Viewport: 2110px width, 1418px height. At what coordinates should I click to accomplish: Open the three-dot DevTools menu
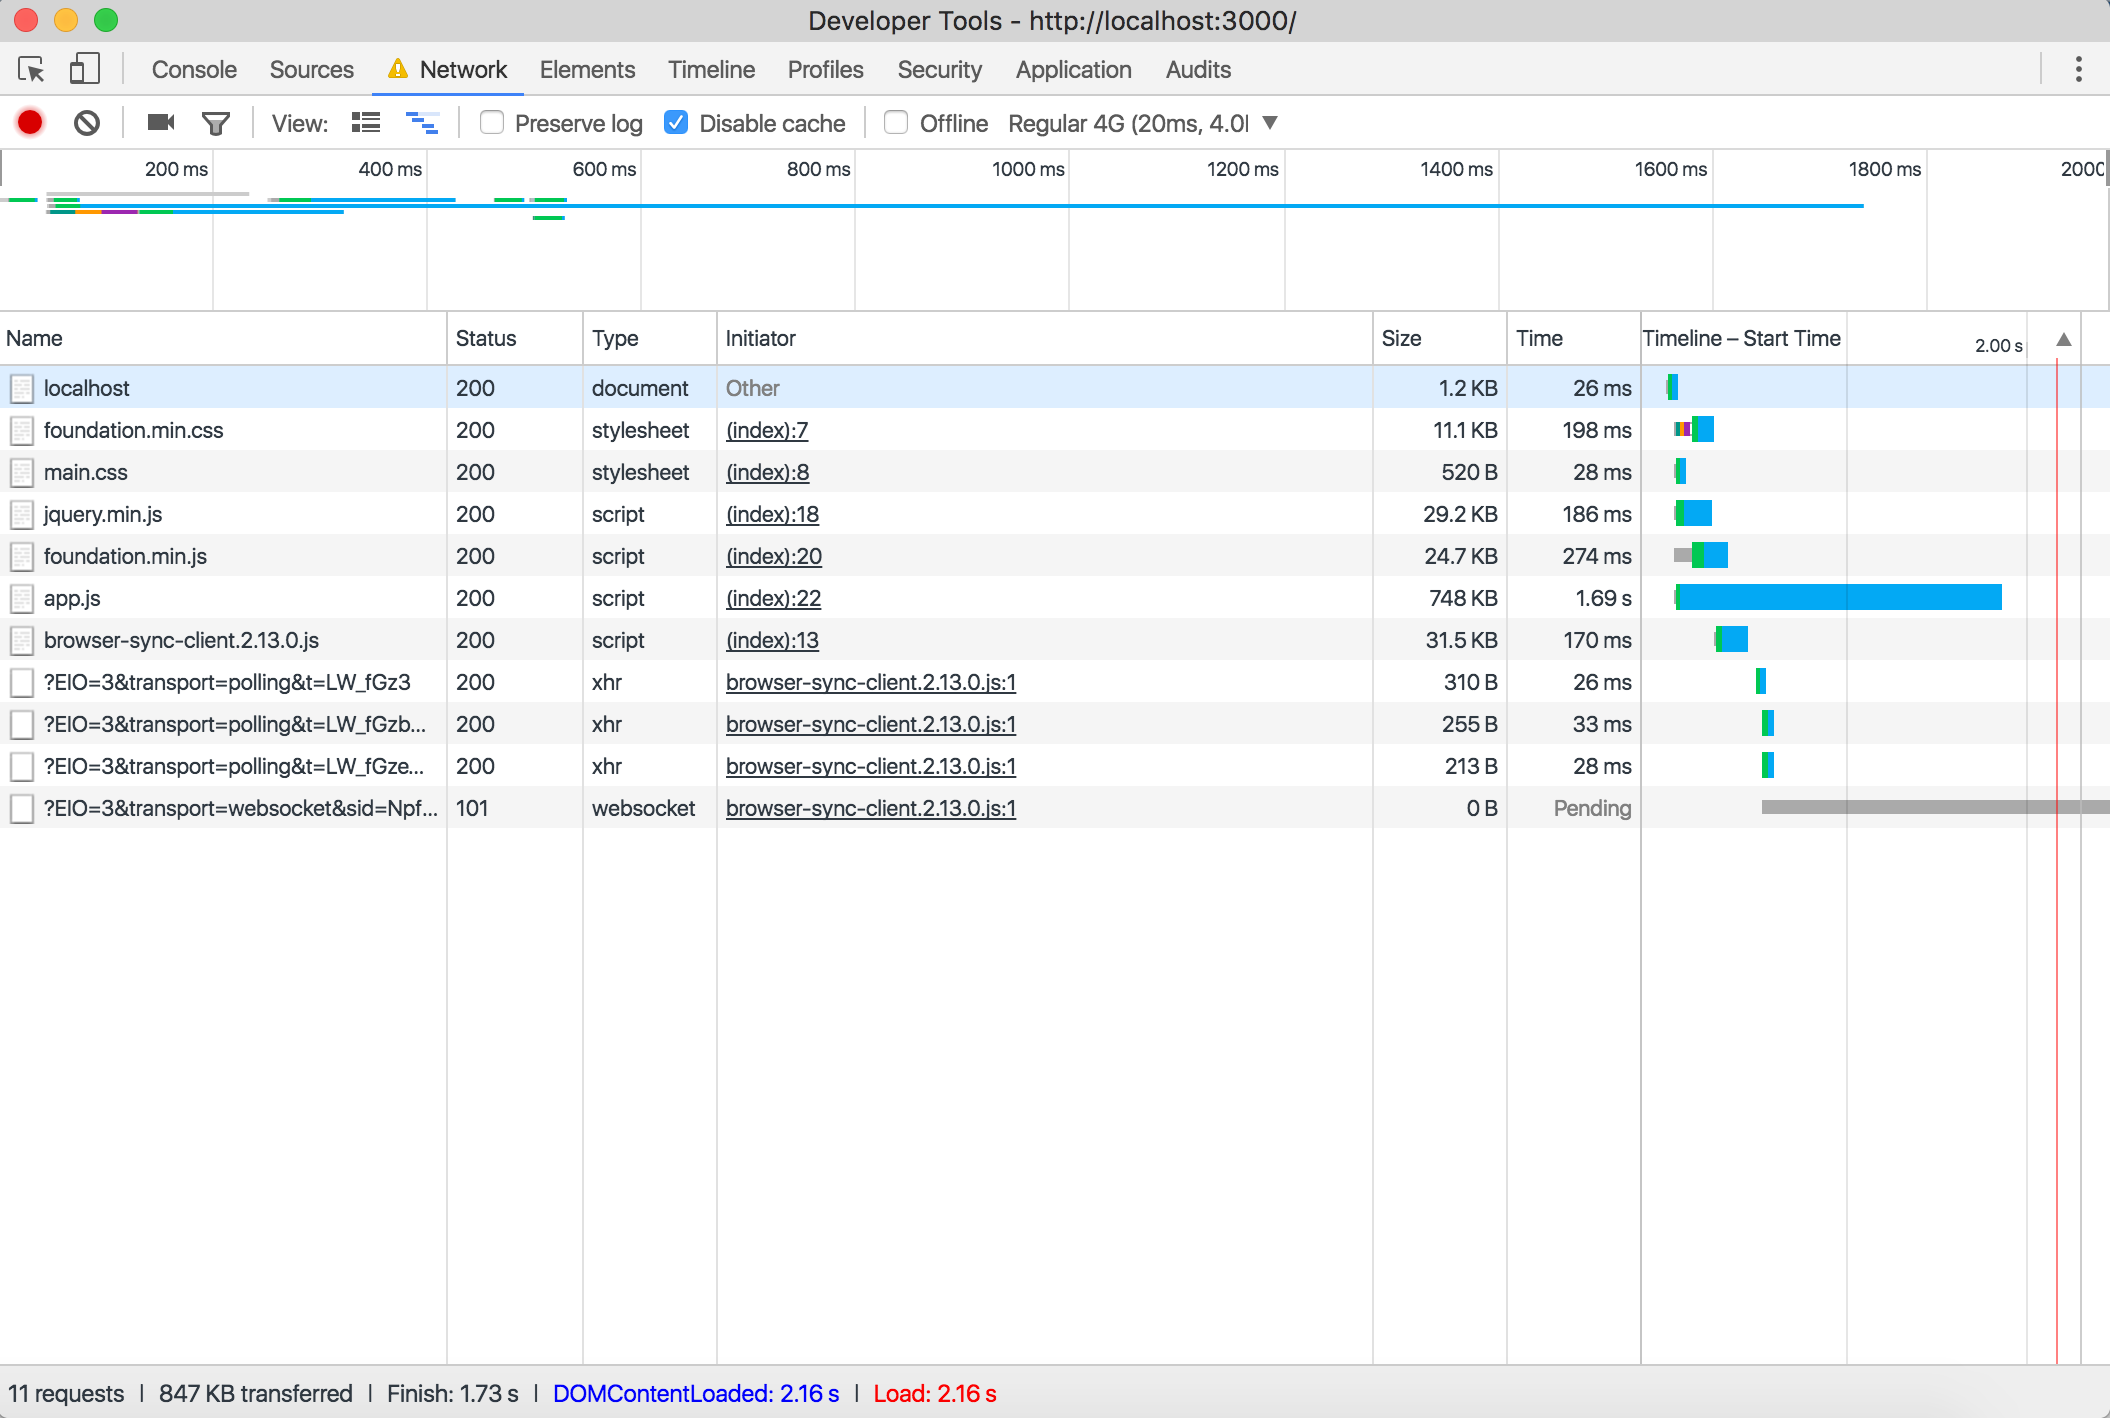(2078, 69)
